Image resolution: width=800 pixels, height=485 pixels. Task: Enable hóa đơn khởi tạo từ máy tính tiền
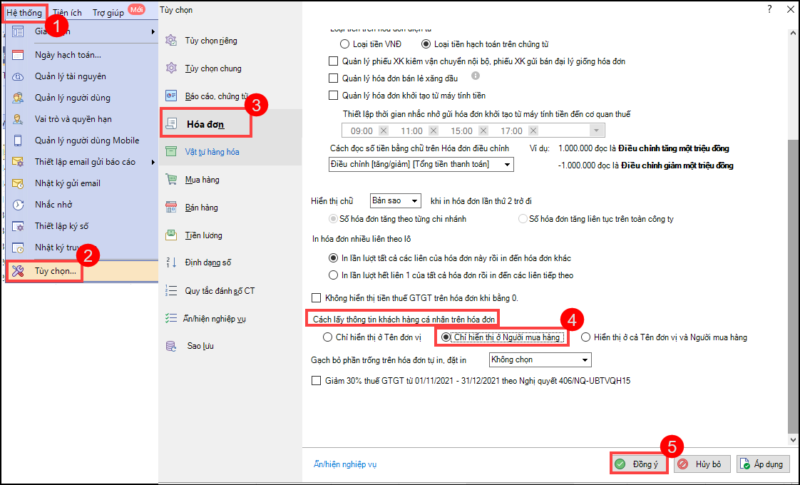pyautogui.click(x=333, y=95)
